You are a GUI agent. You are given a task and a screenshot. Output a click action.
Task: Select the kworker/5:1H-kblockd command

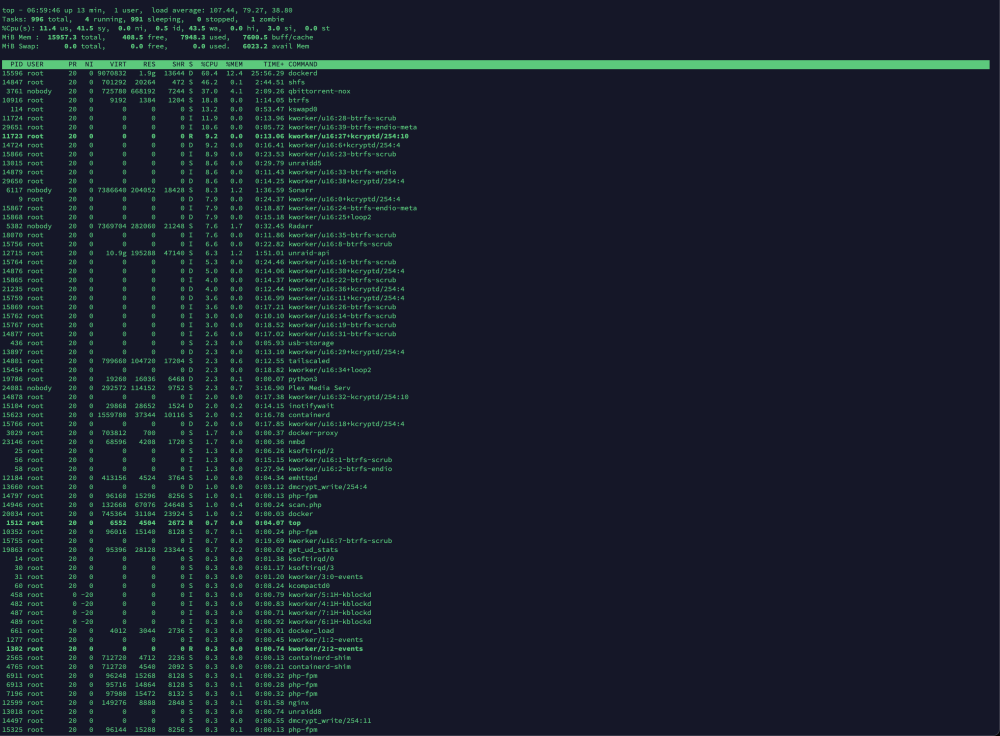pyautogui.click(x=330, y=594)
